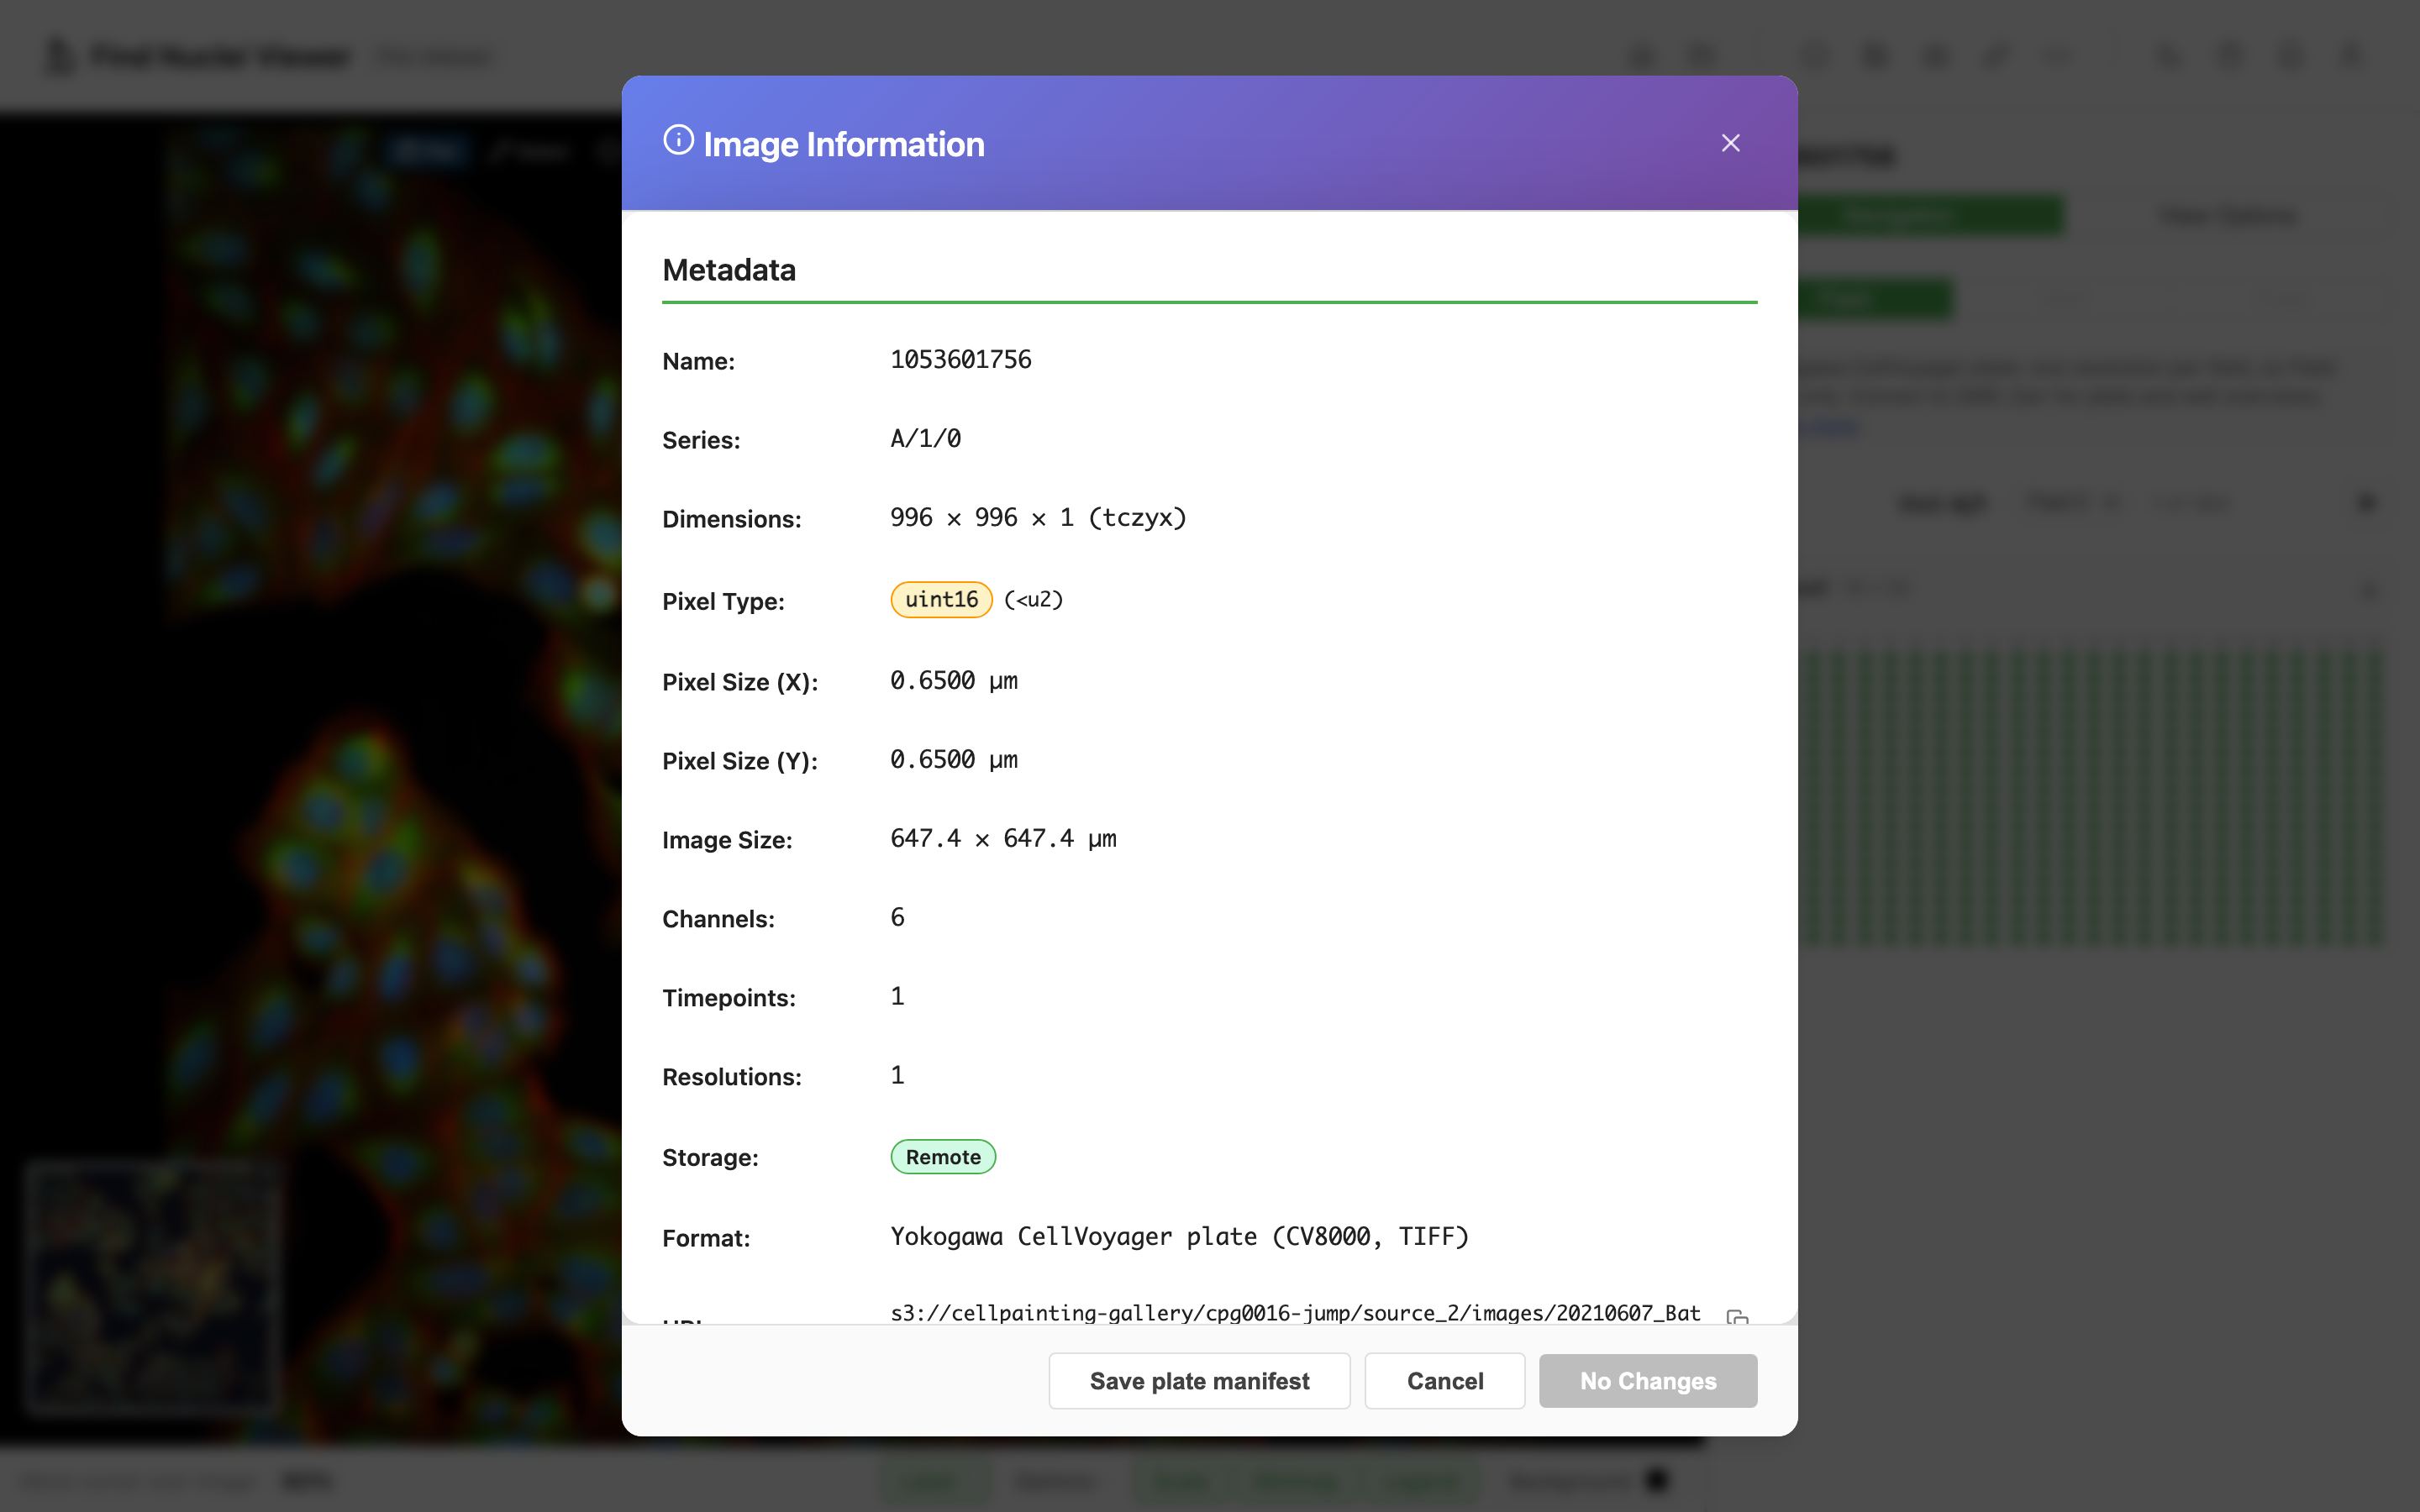Click the Image Information title text
Viewport: 2420px width, 1512px height.
(844, 145)
